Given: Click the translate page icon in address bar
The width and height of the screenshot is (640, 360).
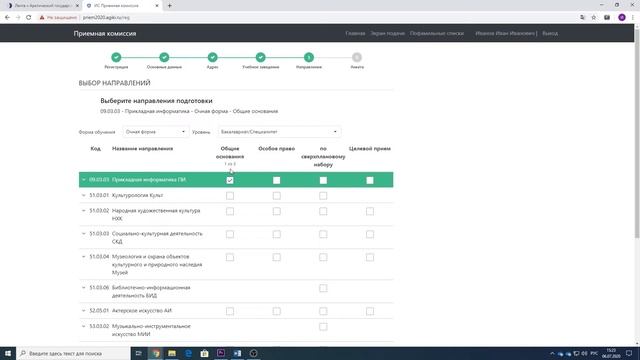Looking at the screenshot, I should tap(582, 18).
